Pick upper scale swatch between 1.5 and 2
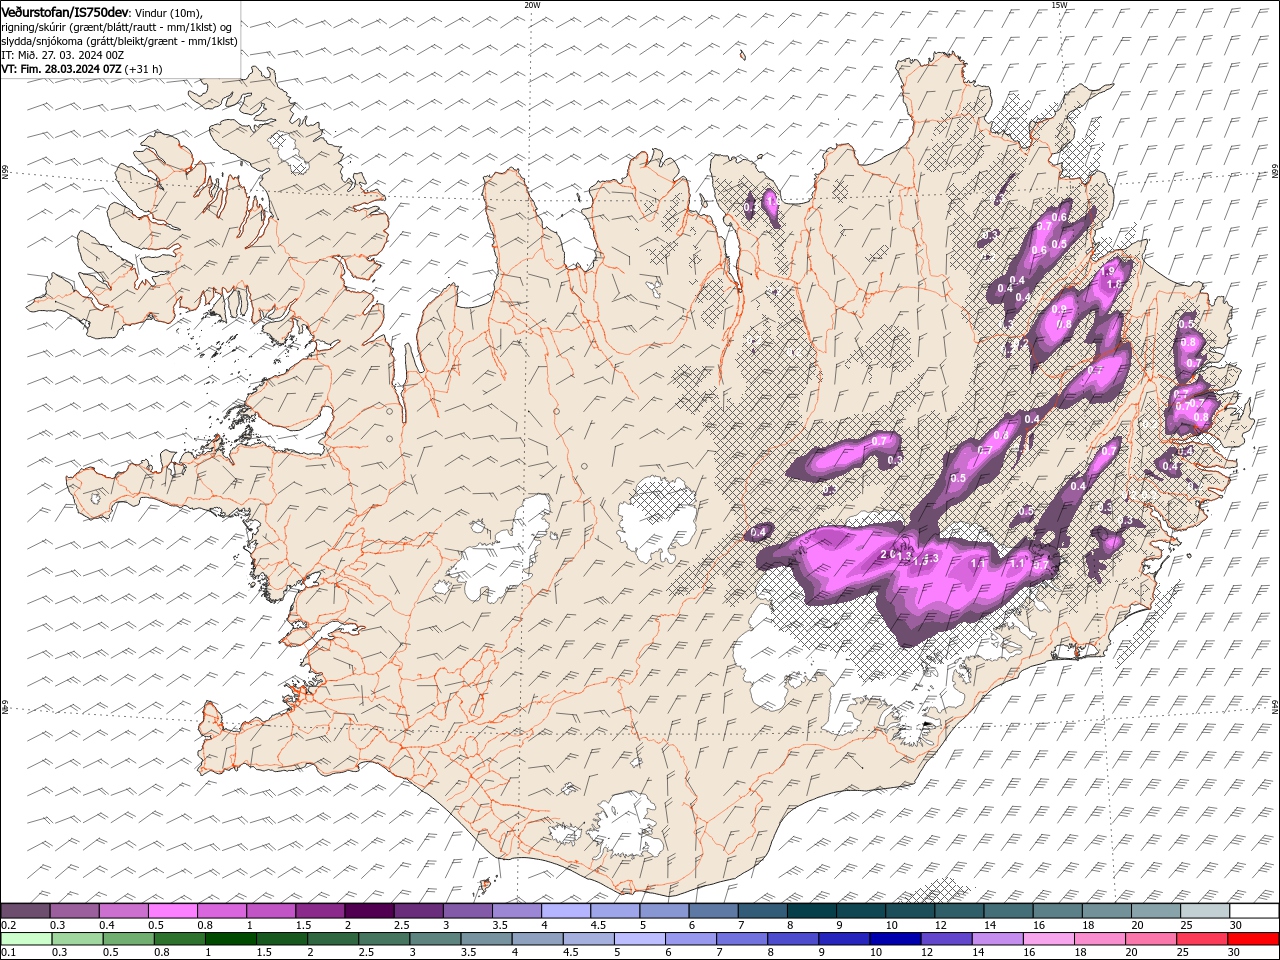 (320, 911)
